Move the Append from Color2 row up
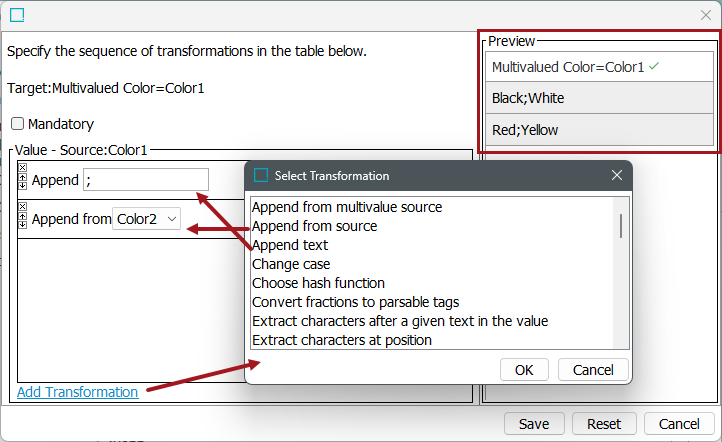Image resolution: width=722 pixels, height=442 pixels. coord(23,216)
